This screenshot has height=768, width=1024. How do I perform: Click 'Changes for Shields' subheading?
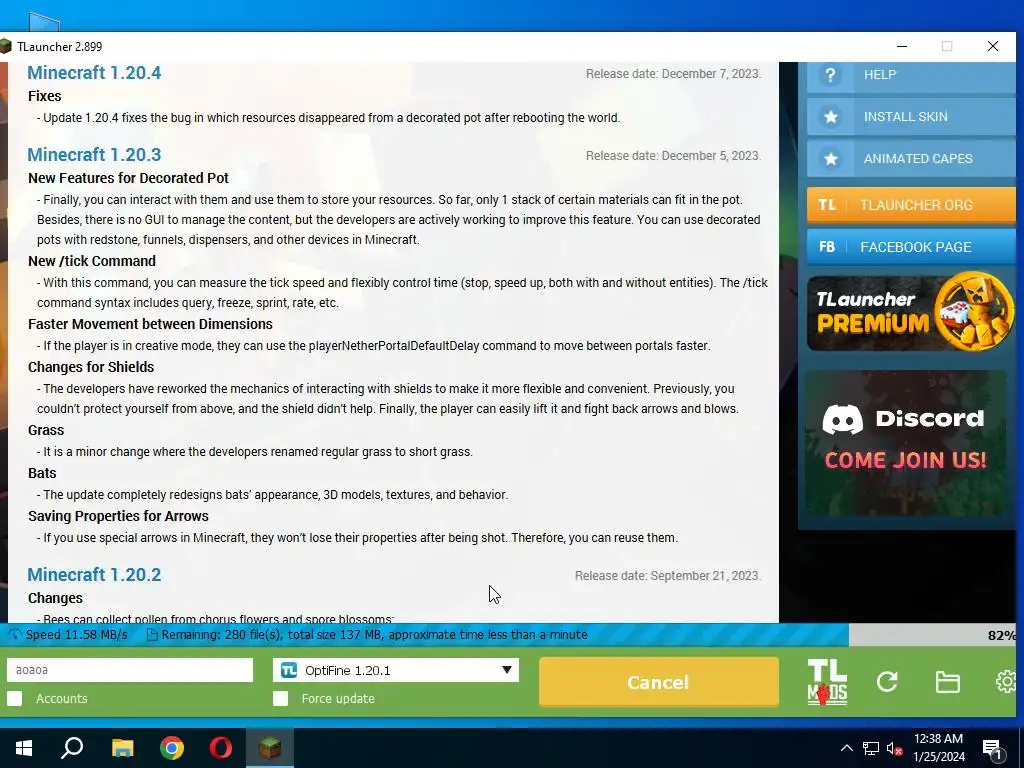(x=91, y=367)
